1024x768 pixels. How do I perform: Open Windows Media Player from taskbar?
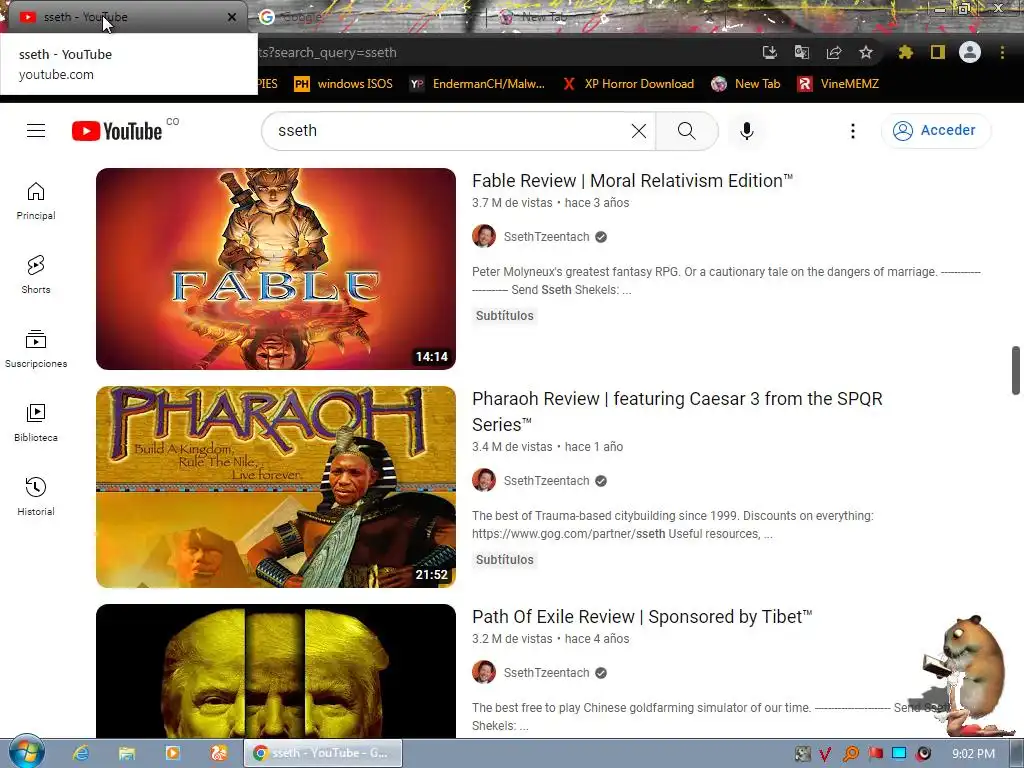pyautogui.click(x=172, y=753)
